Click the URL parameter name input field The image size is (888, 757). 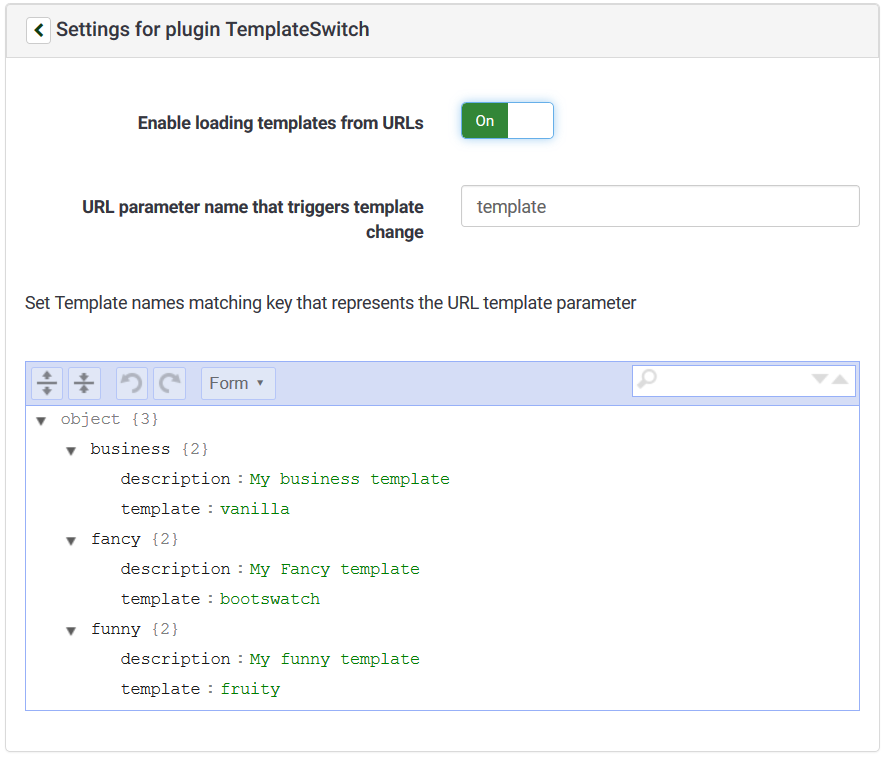click(659, 207)
